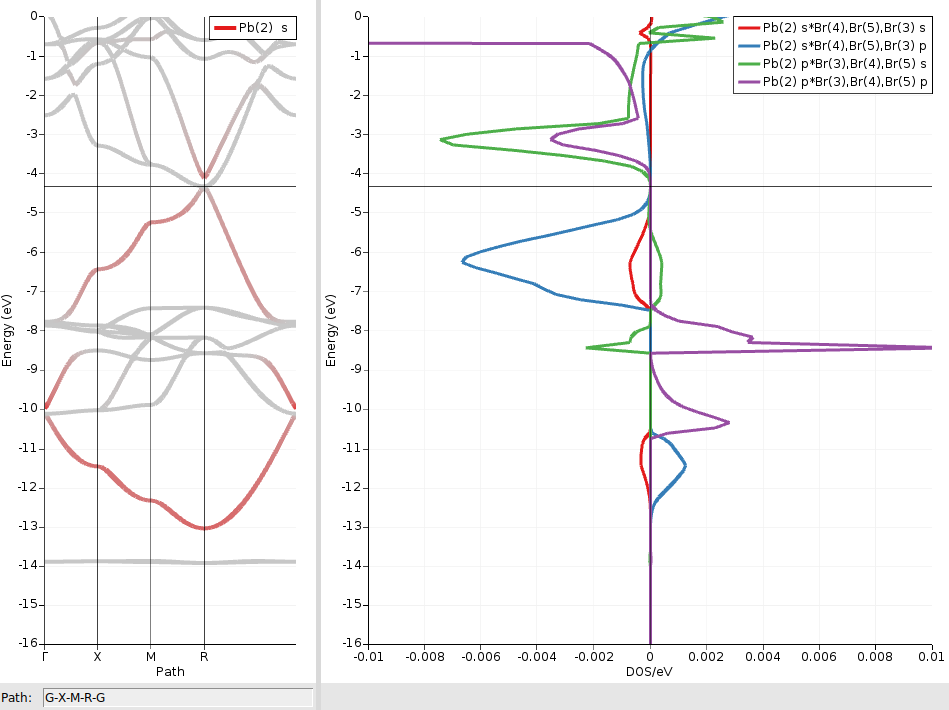Click the vertical splitter between the two plots
The height and width of the screenshot is (710, 949).
pos(319,340)
